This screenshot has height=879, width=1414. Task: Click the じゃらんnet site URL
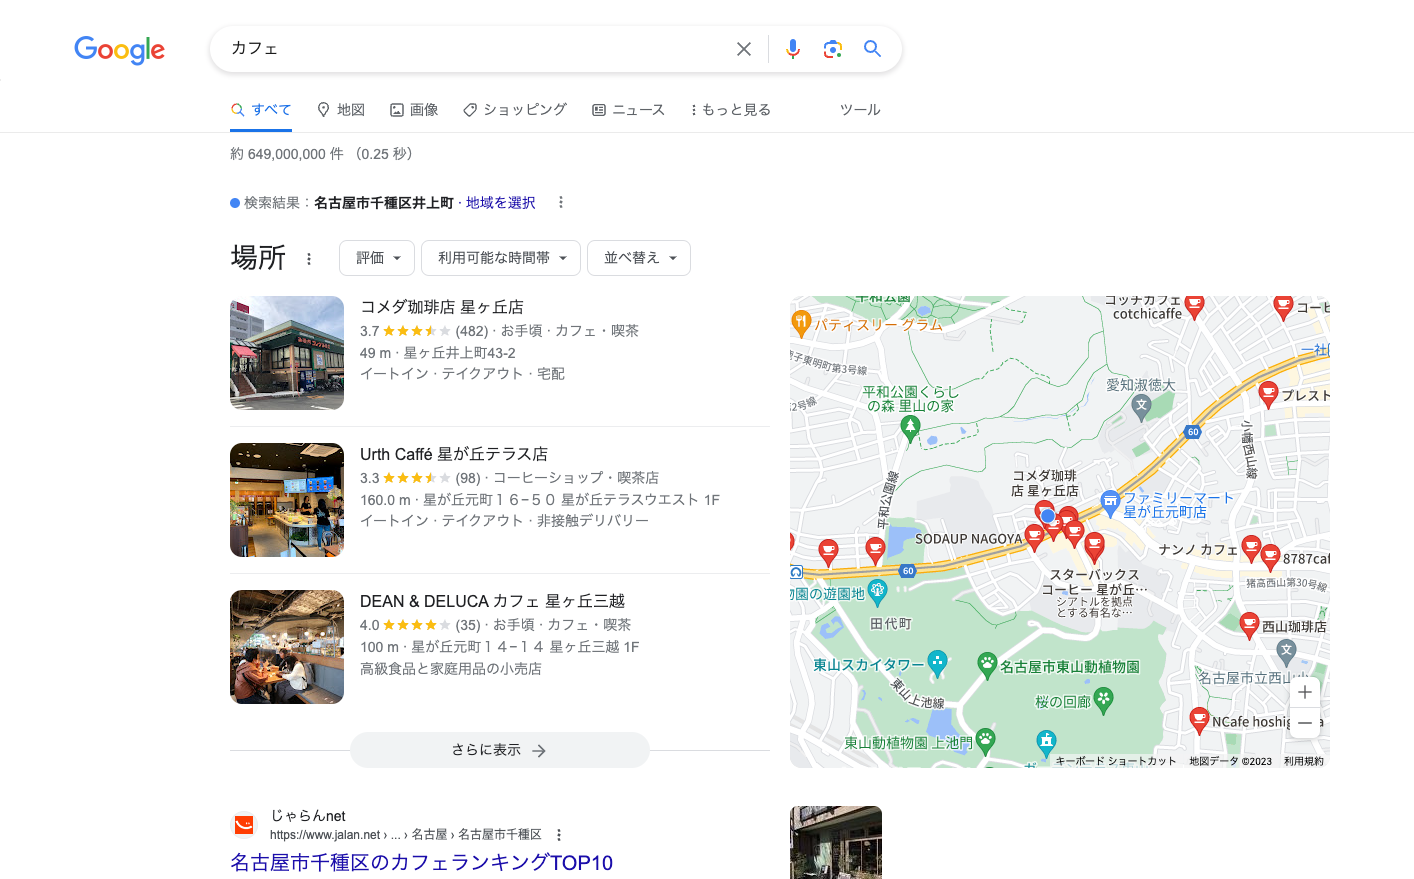point(406,835)
